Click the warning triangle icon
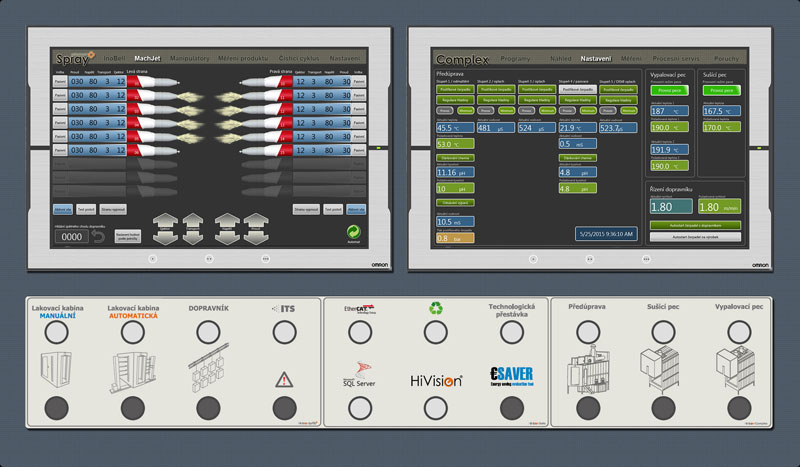This screenshot has height=467, width=800. (x=283, y=379)
